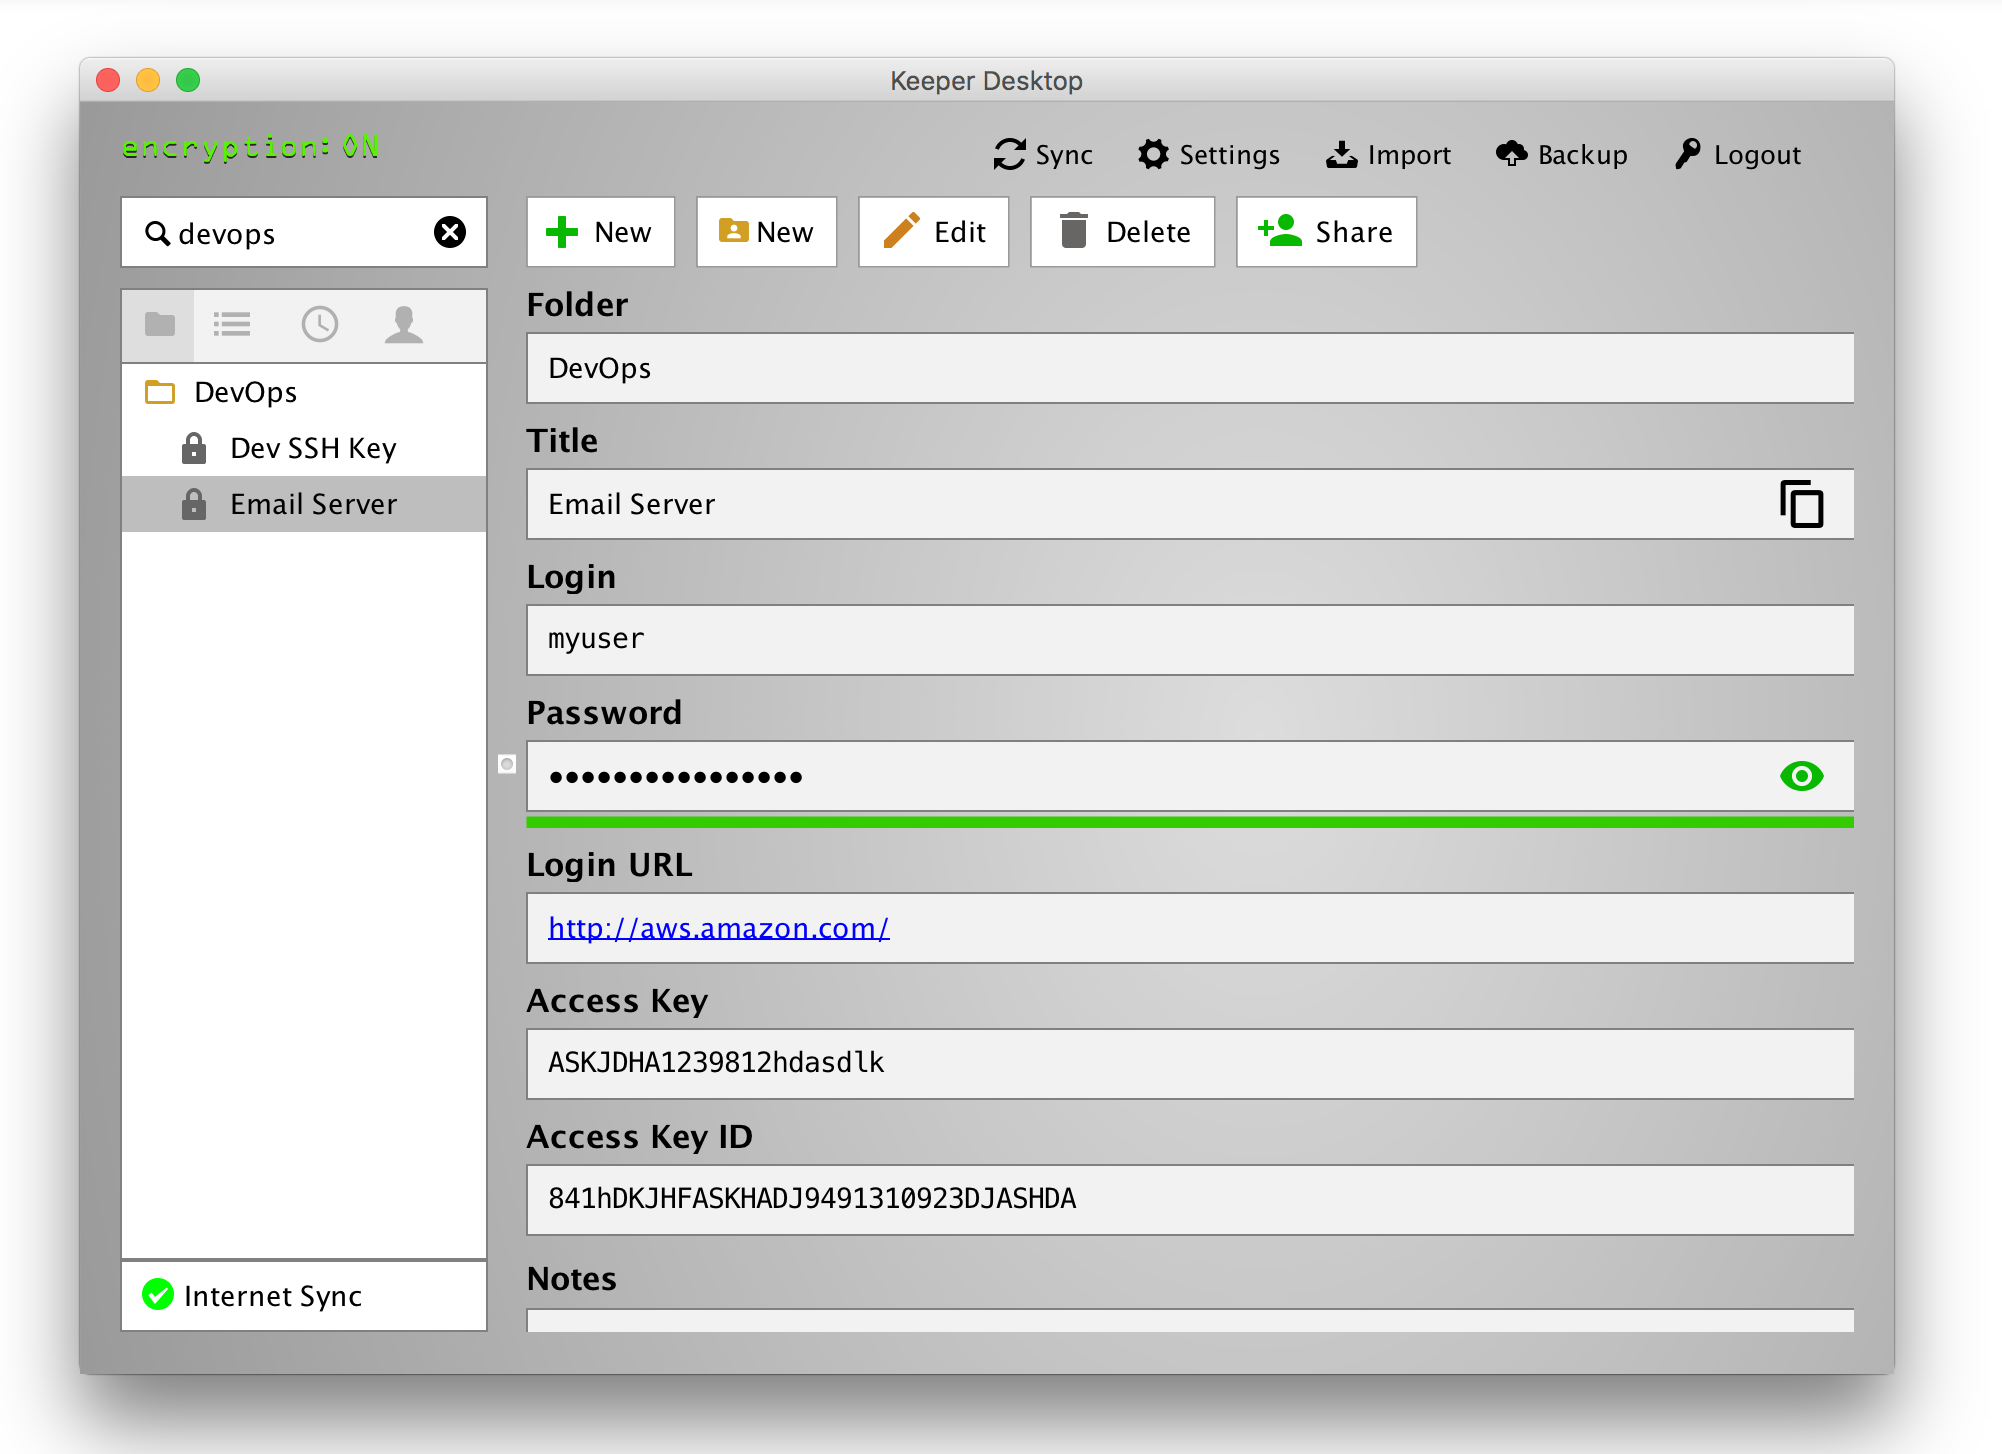Click the Backup cloud button
2002x1454 pixels.
1562,155
